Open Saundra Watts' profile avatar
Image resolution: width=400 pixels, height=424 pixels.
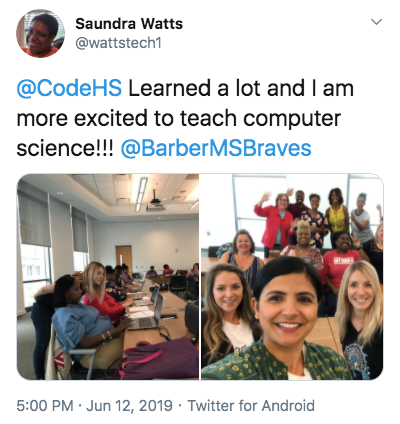[x=40, y=33]
